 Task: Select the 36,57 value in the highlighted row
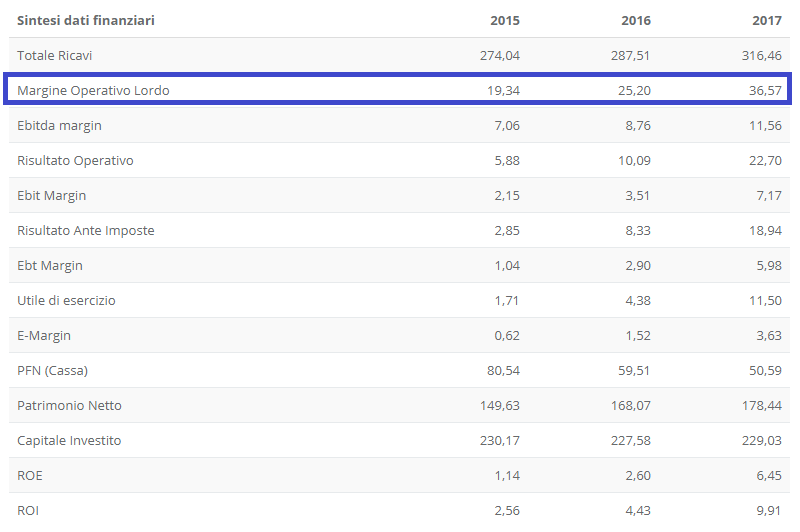pos(765,90)
